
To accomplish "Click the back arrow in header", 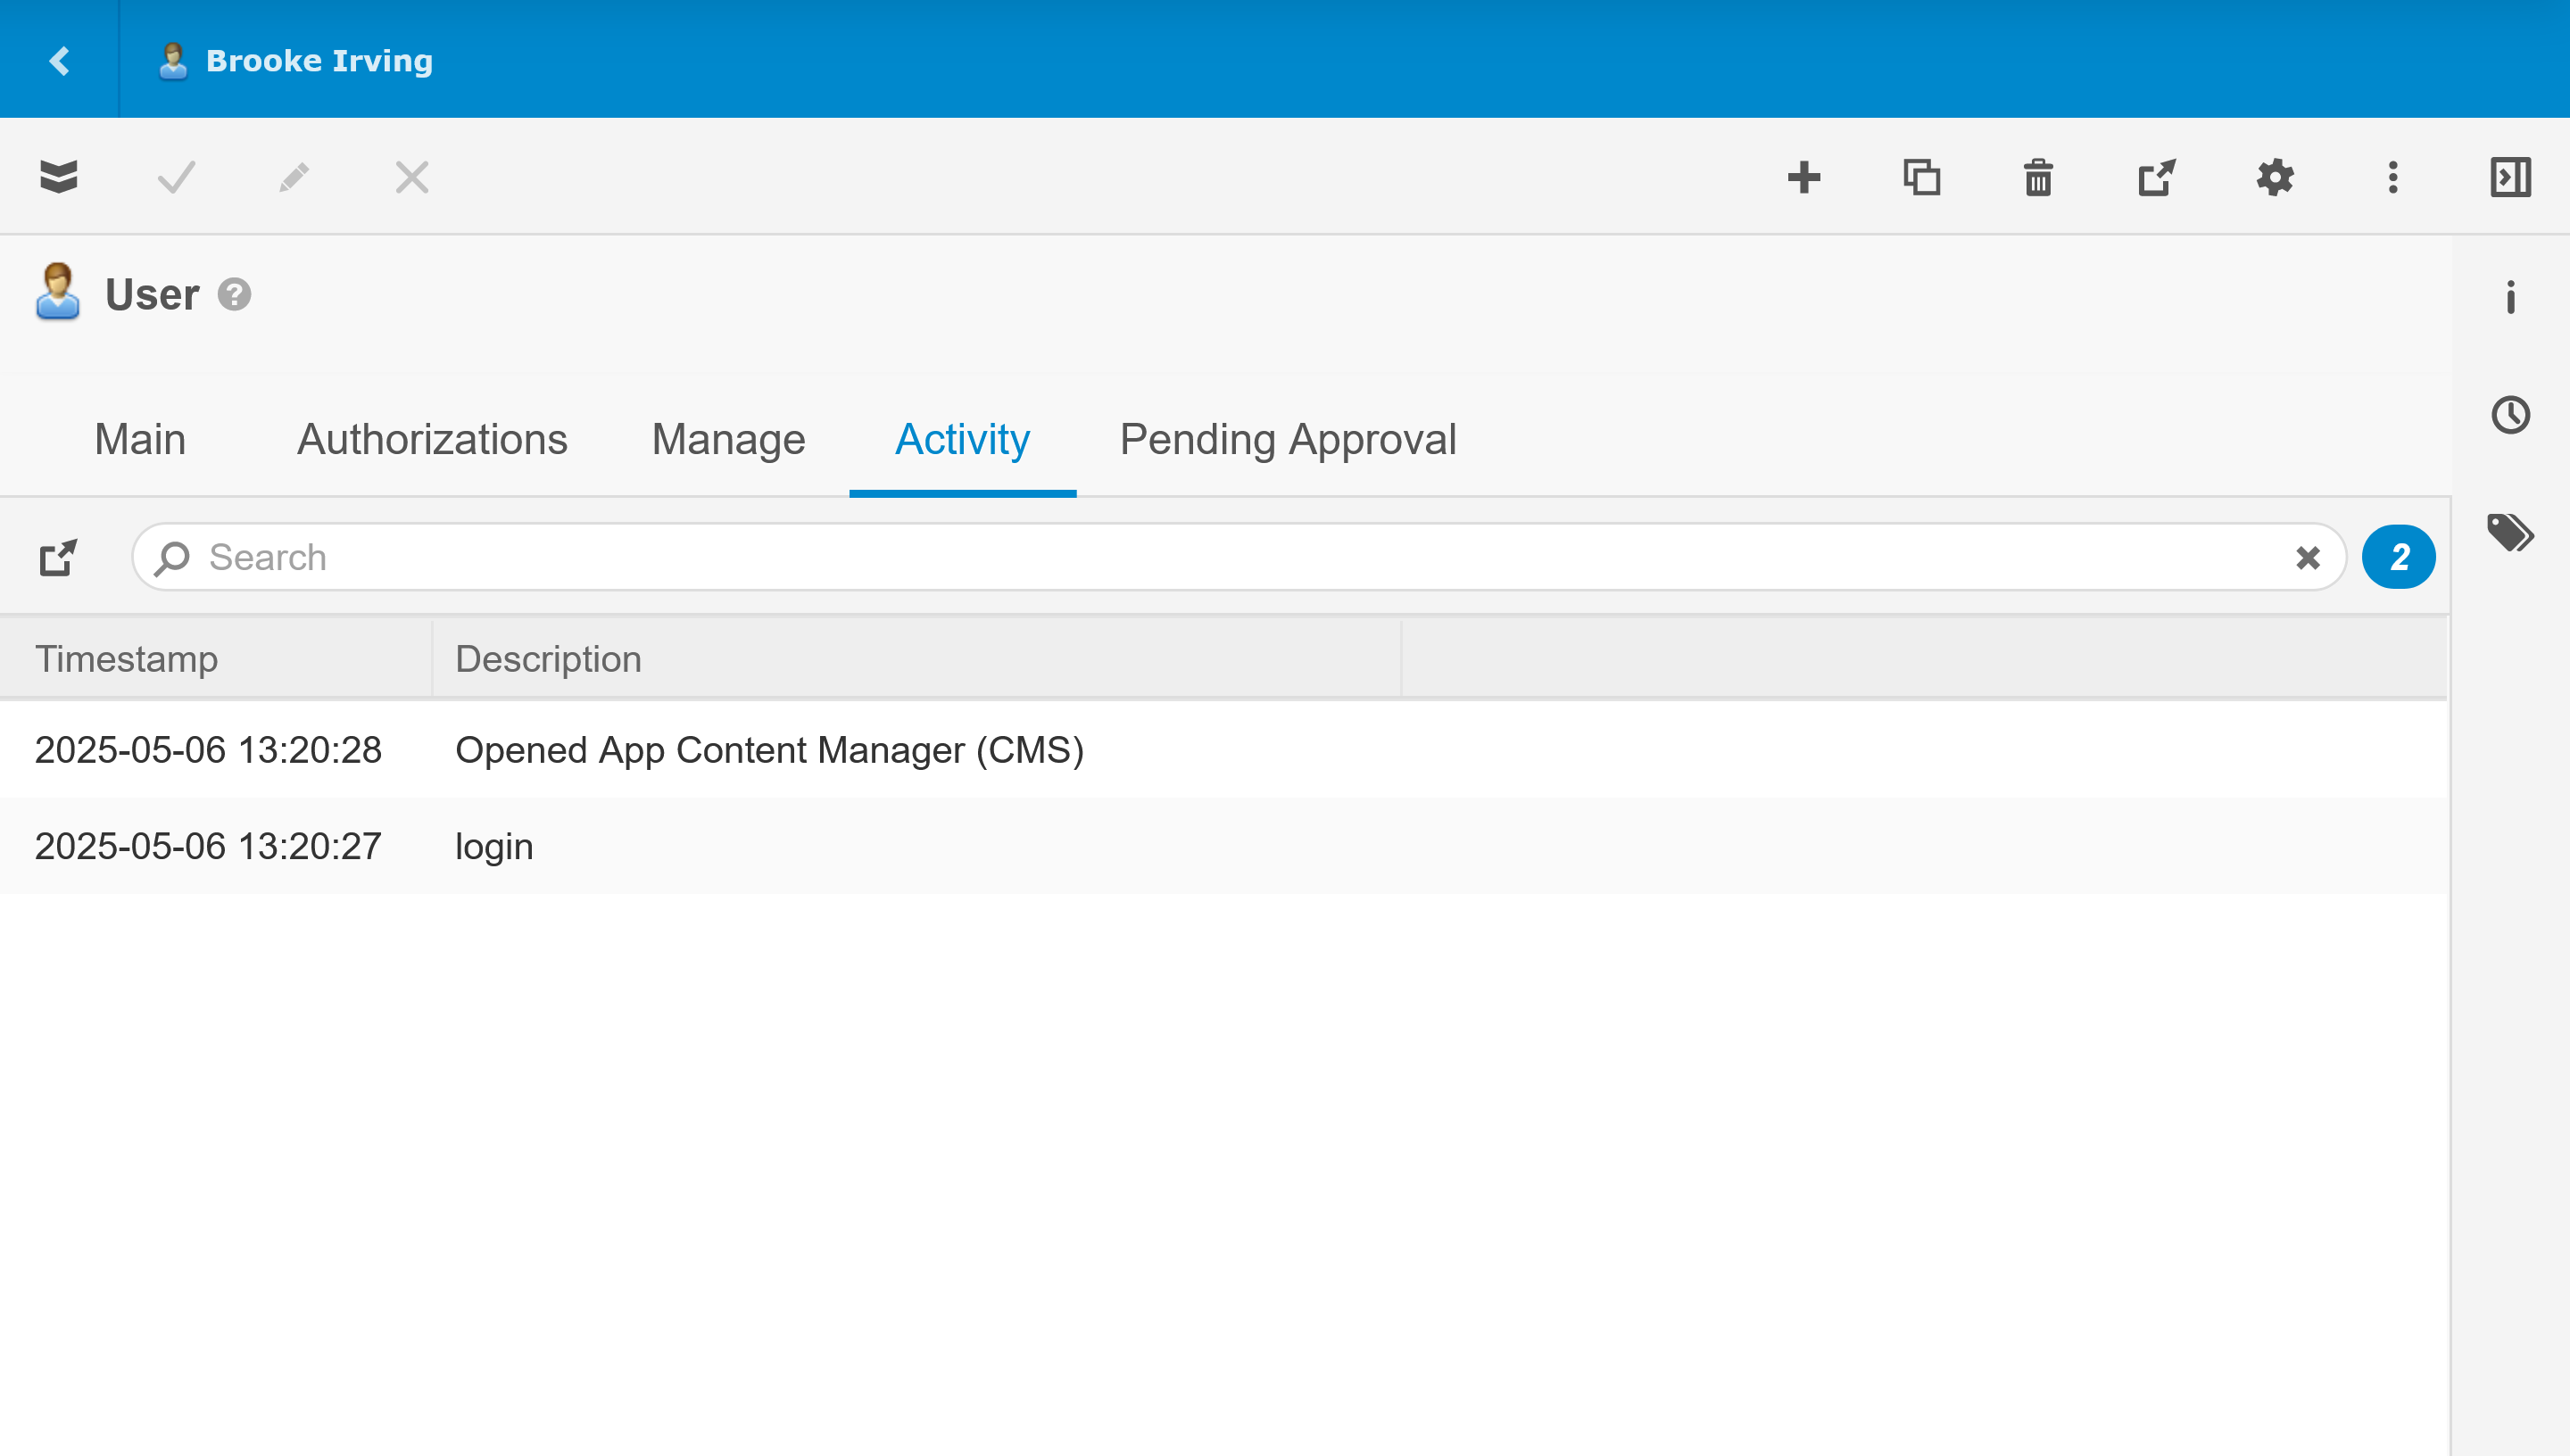I will [60, 60].
